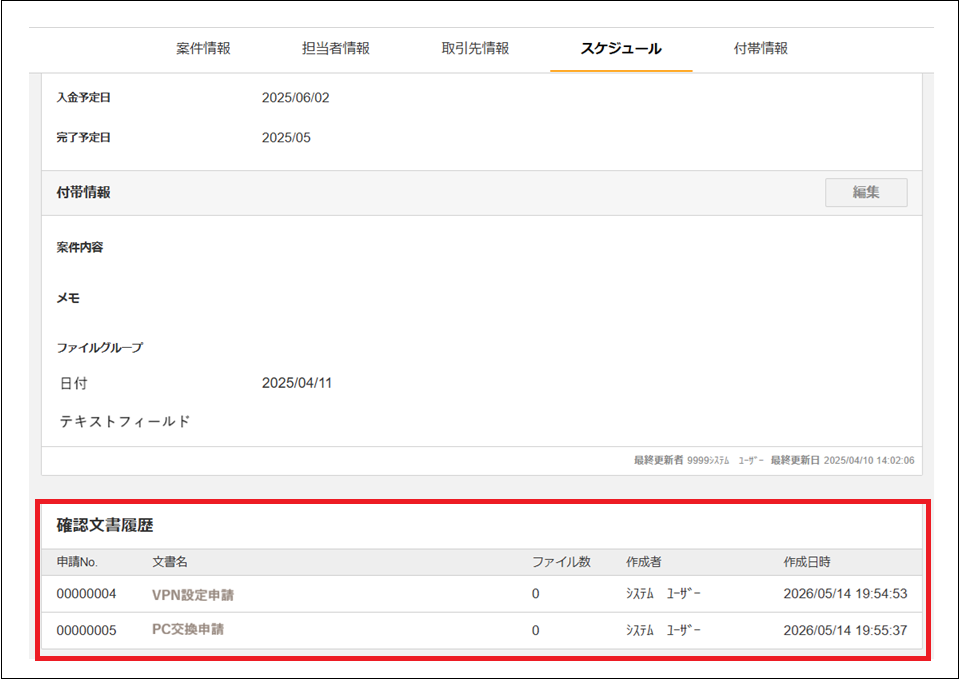Viewport: 961px width, 681px height.
Task: Click the ファイル数 column header
Action: pyautogui.click(x=561, y=562)
